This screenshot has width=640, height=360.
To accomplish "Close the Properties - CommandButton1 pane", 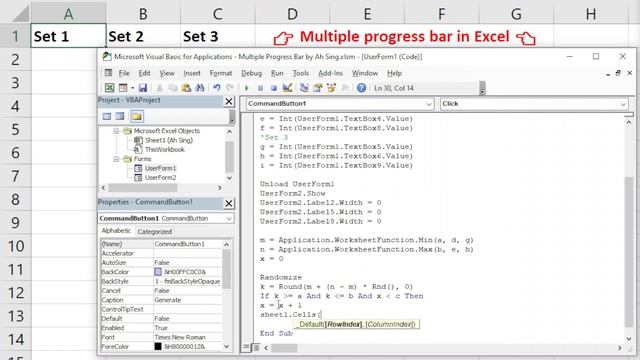I will tap(229, 203).
